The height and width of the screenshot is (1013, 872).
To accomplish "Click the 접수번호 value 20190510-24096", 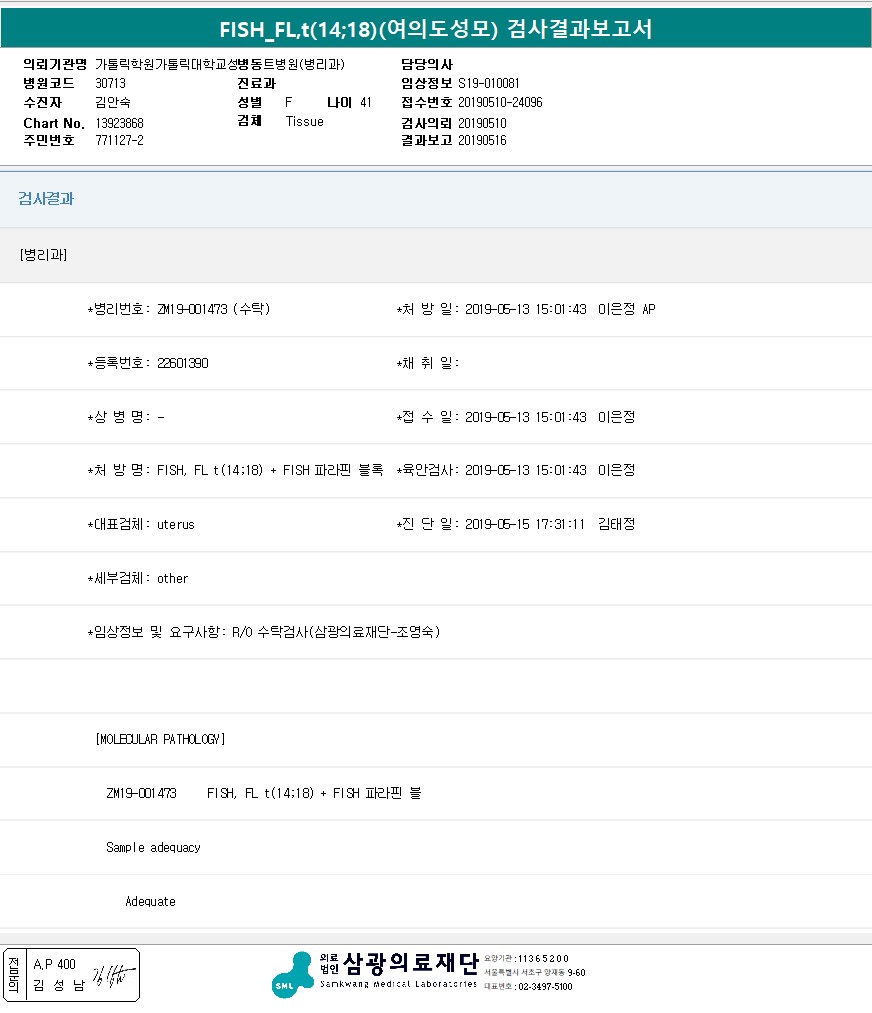I will coord(500,103).
